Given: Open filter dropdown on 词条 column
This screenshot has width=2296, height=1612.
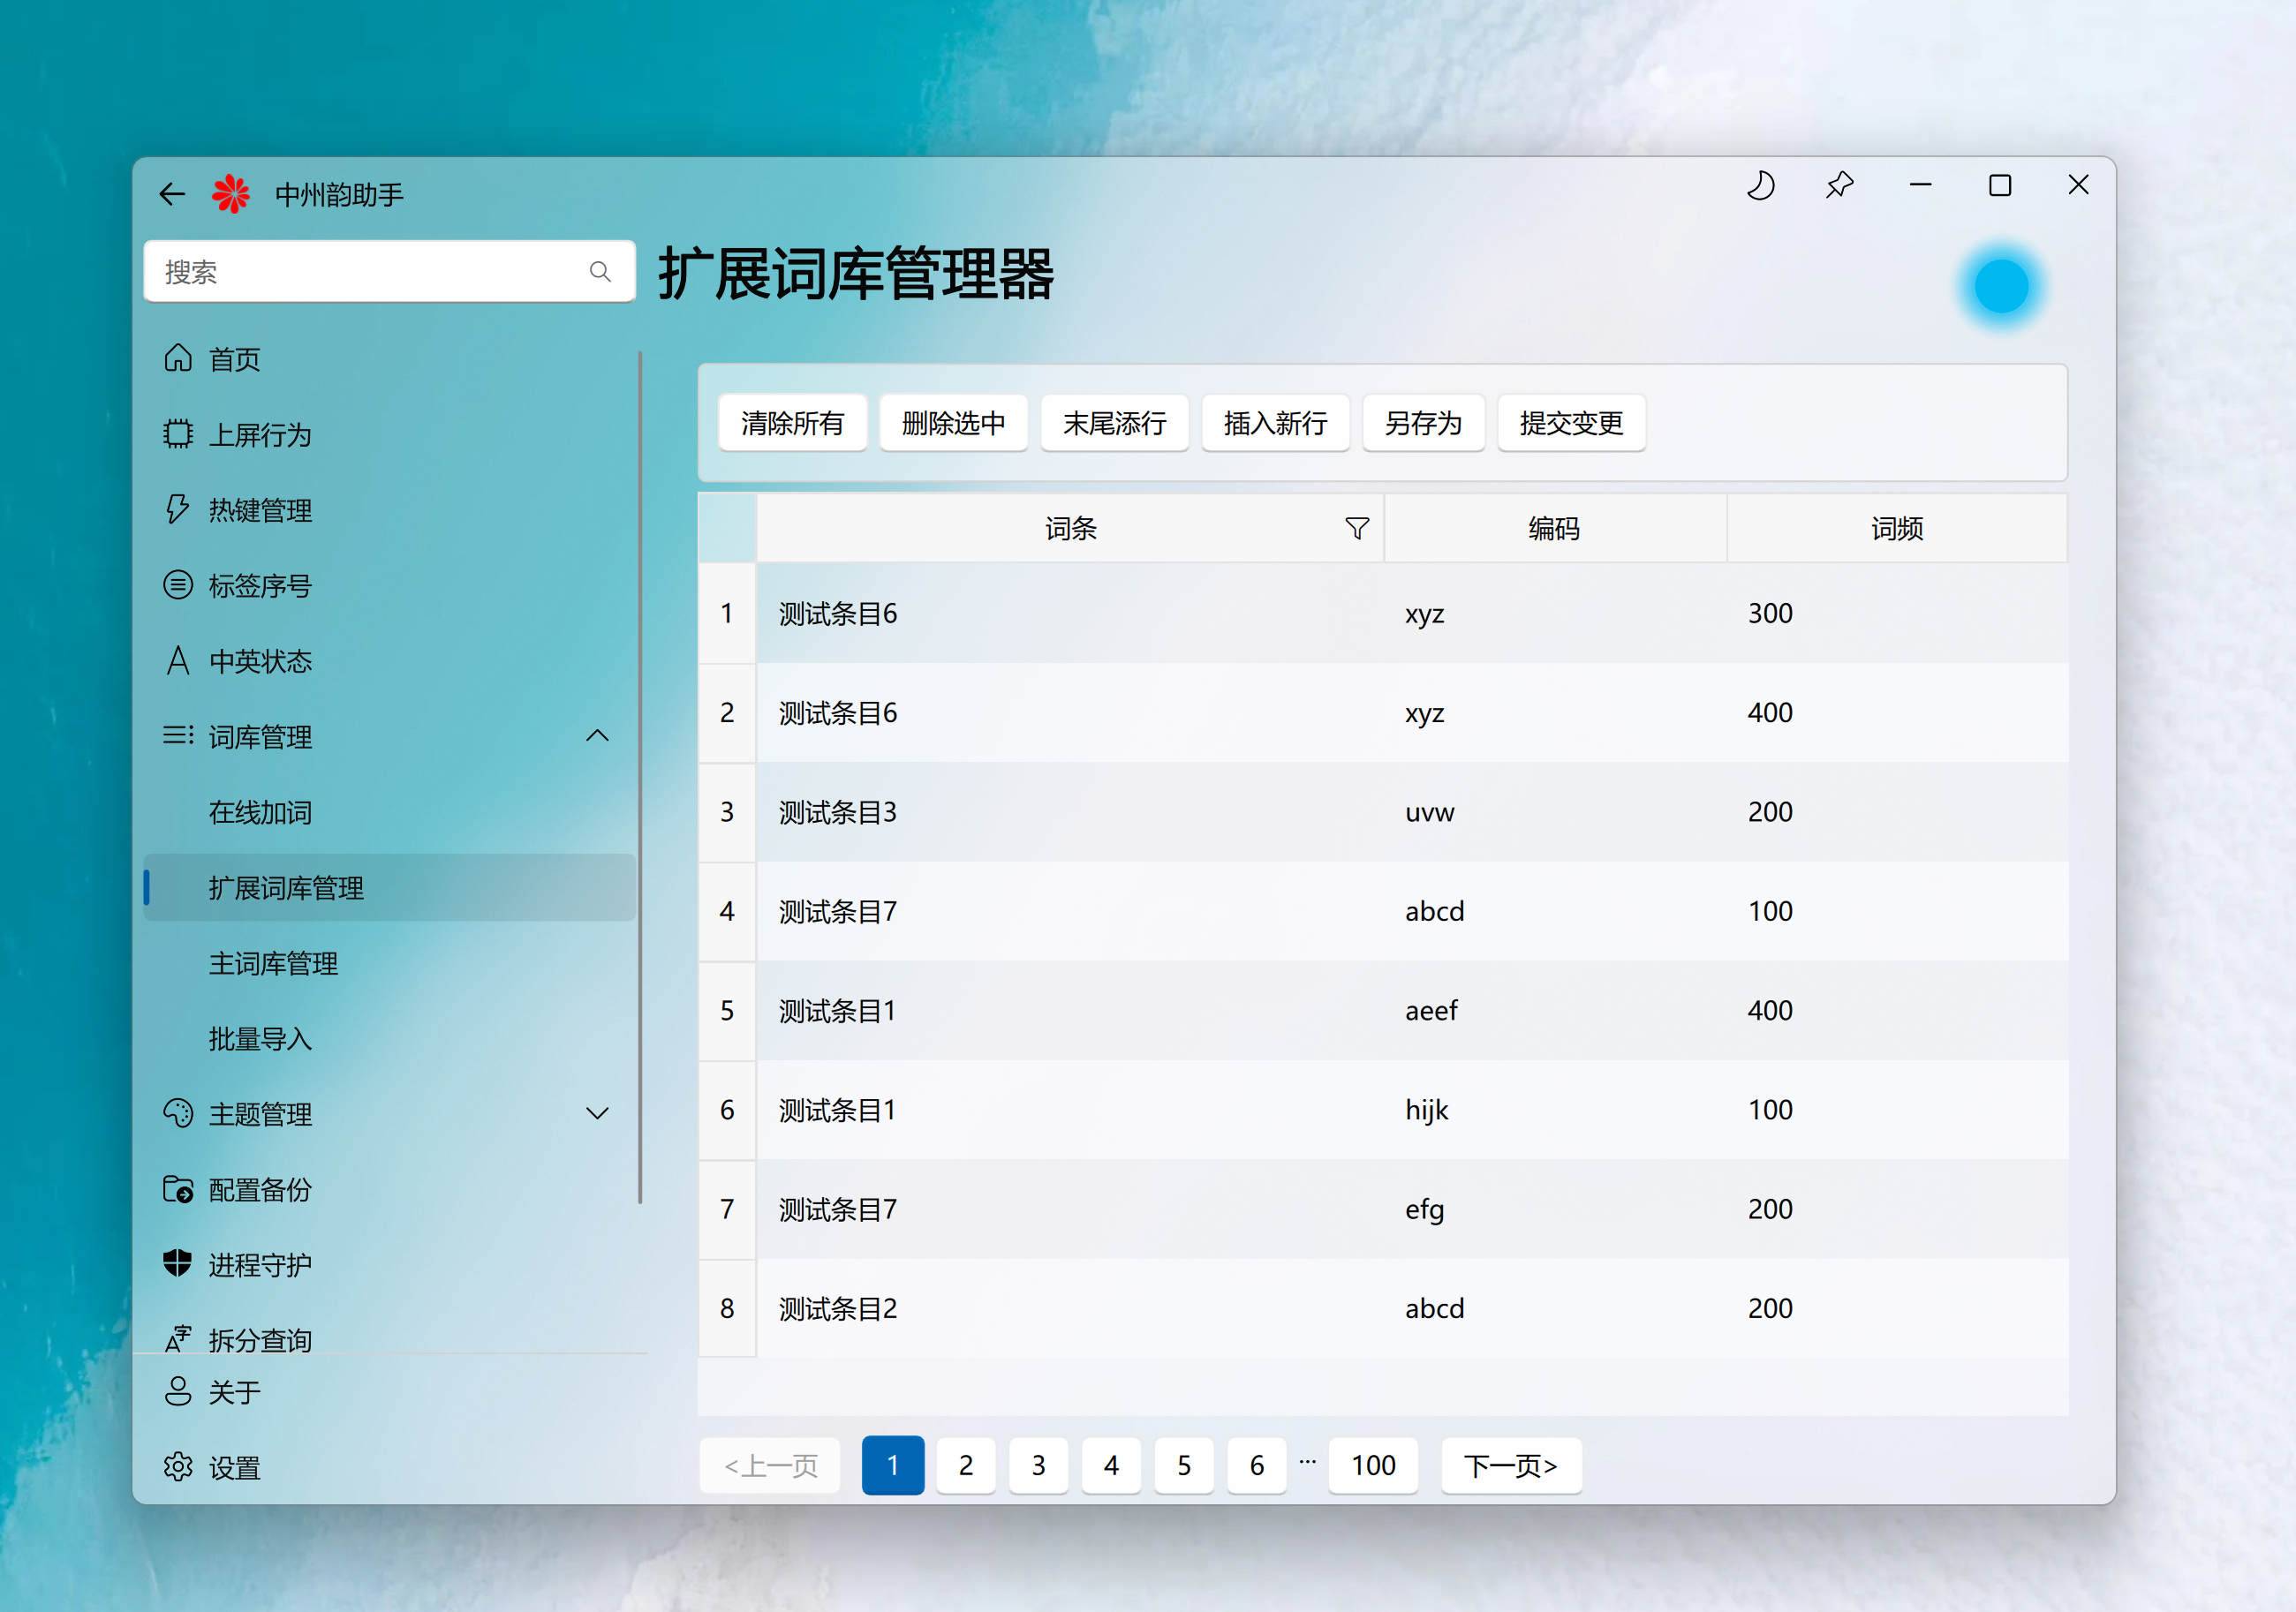Looking at the screenshot, I should (1356, 528).
